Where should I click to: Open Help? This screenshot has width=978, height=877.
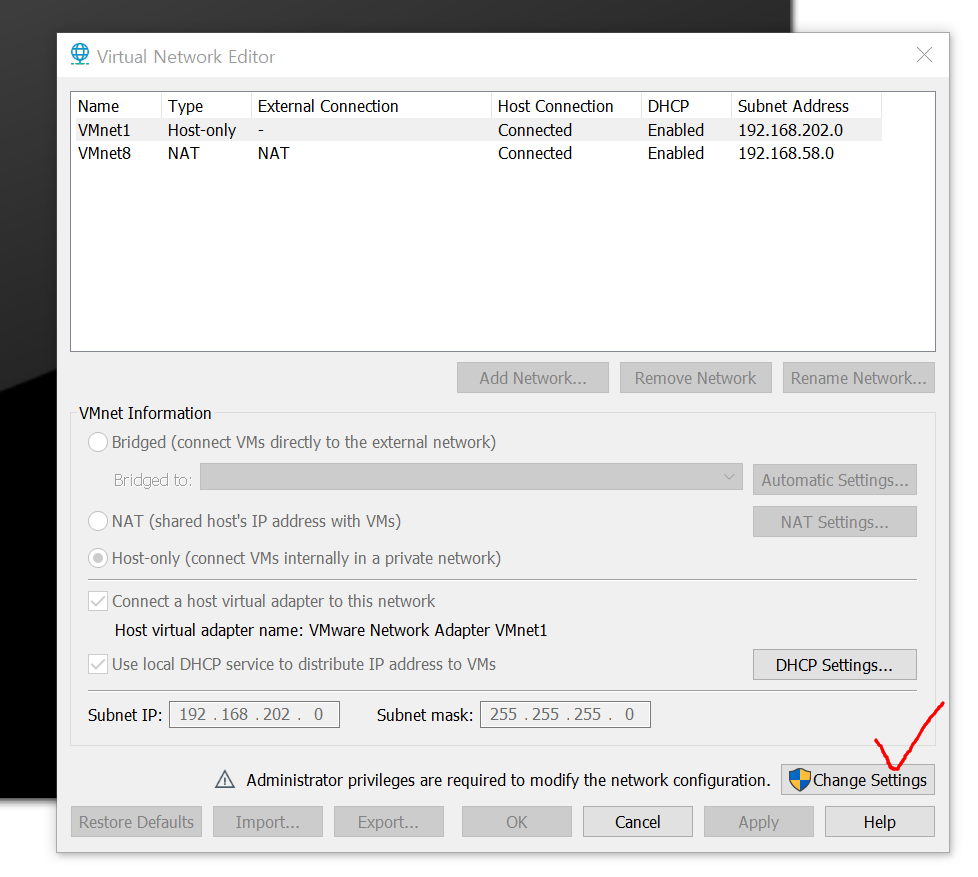point(879,822)
